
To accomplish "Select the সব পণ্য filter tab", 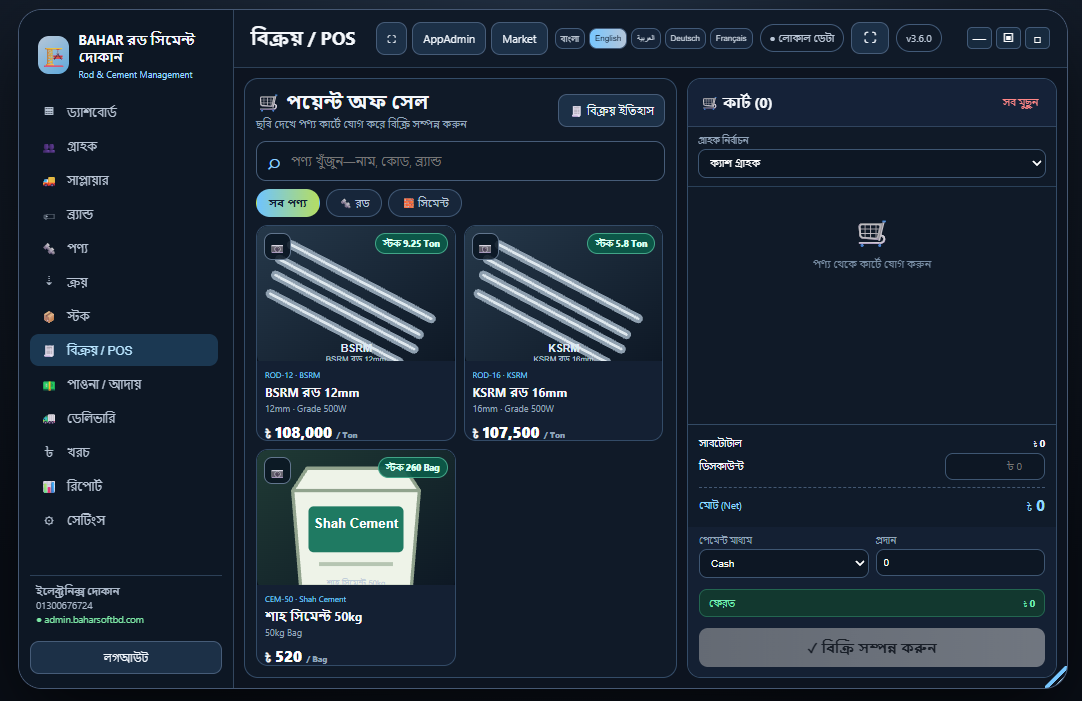I will (x=288, y=203).
